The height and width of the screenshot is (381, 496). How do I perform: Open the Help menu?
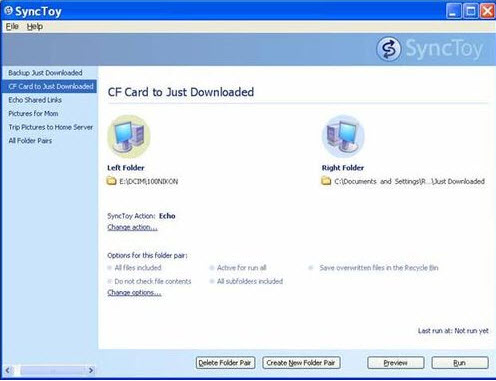pyautogui.click(x=35, y=26)
